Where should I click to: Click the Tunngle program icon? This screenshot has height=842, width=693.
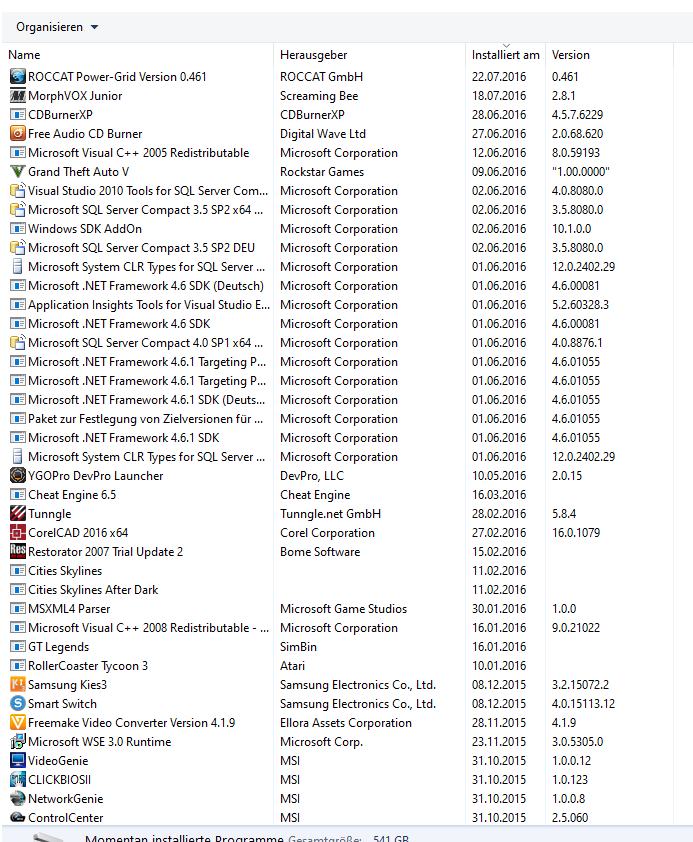18,513
